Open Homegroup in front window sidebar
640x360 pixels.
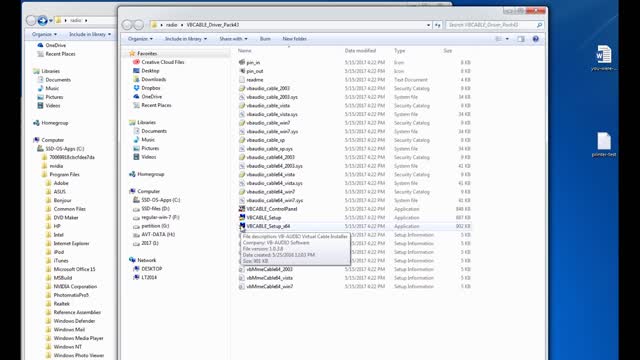pyautogui.click(x=147, y=174)
